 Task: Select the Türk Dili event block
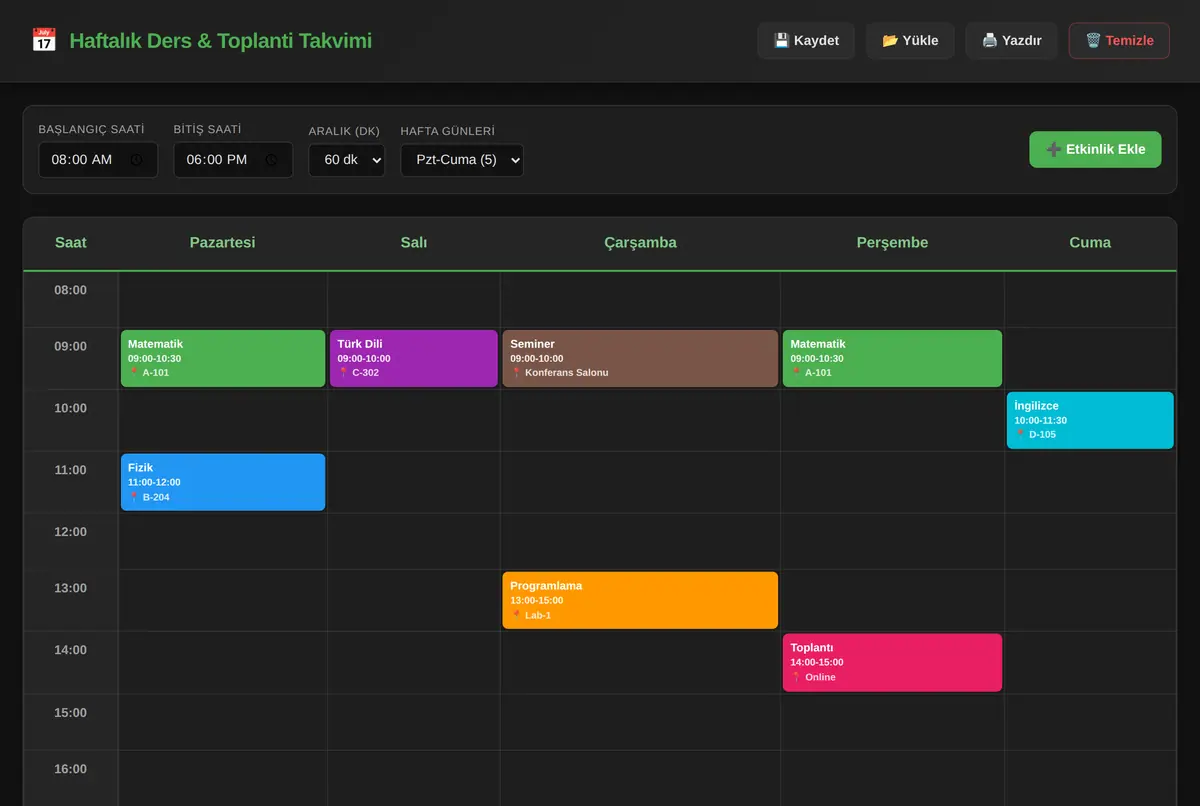coord(414,358)
